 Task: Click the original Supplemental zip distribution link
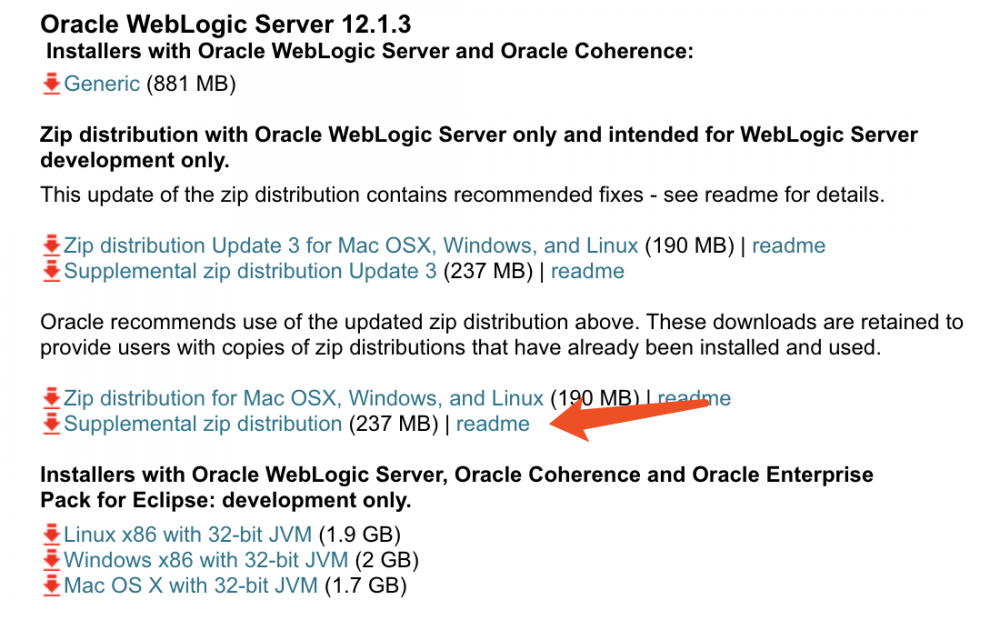click(203, 424)
